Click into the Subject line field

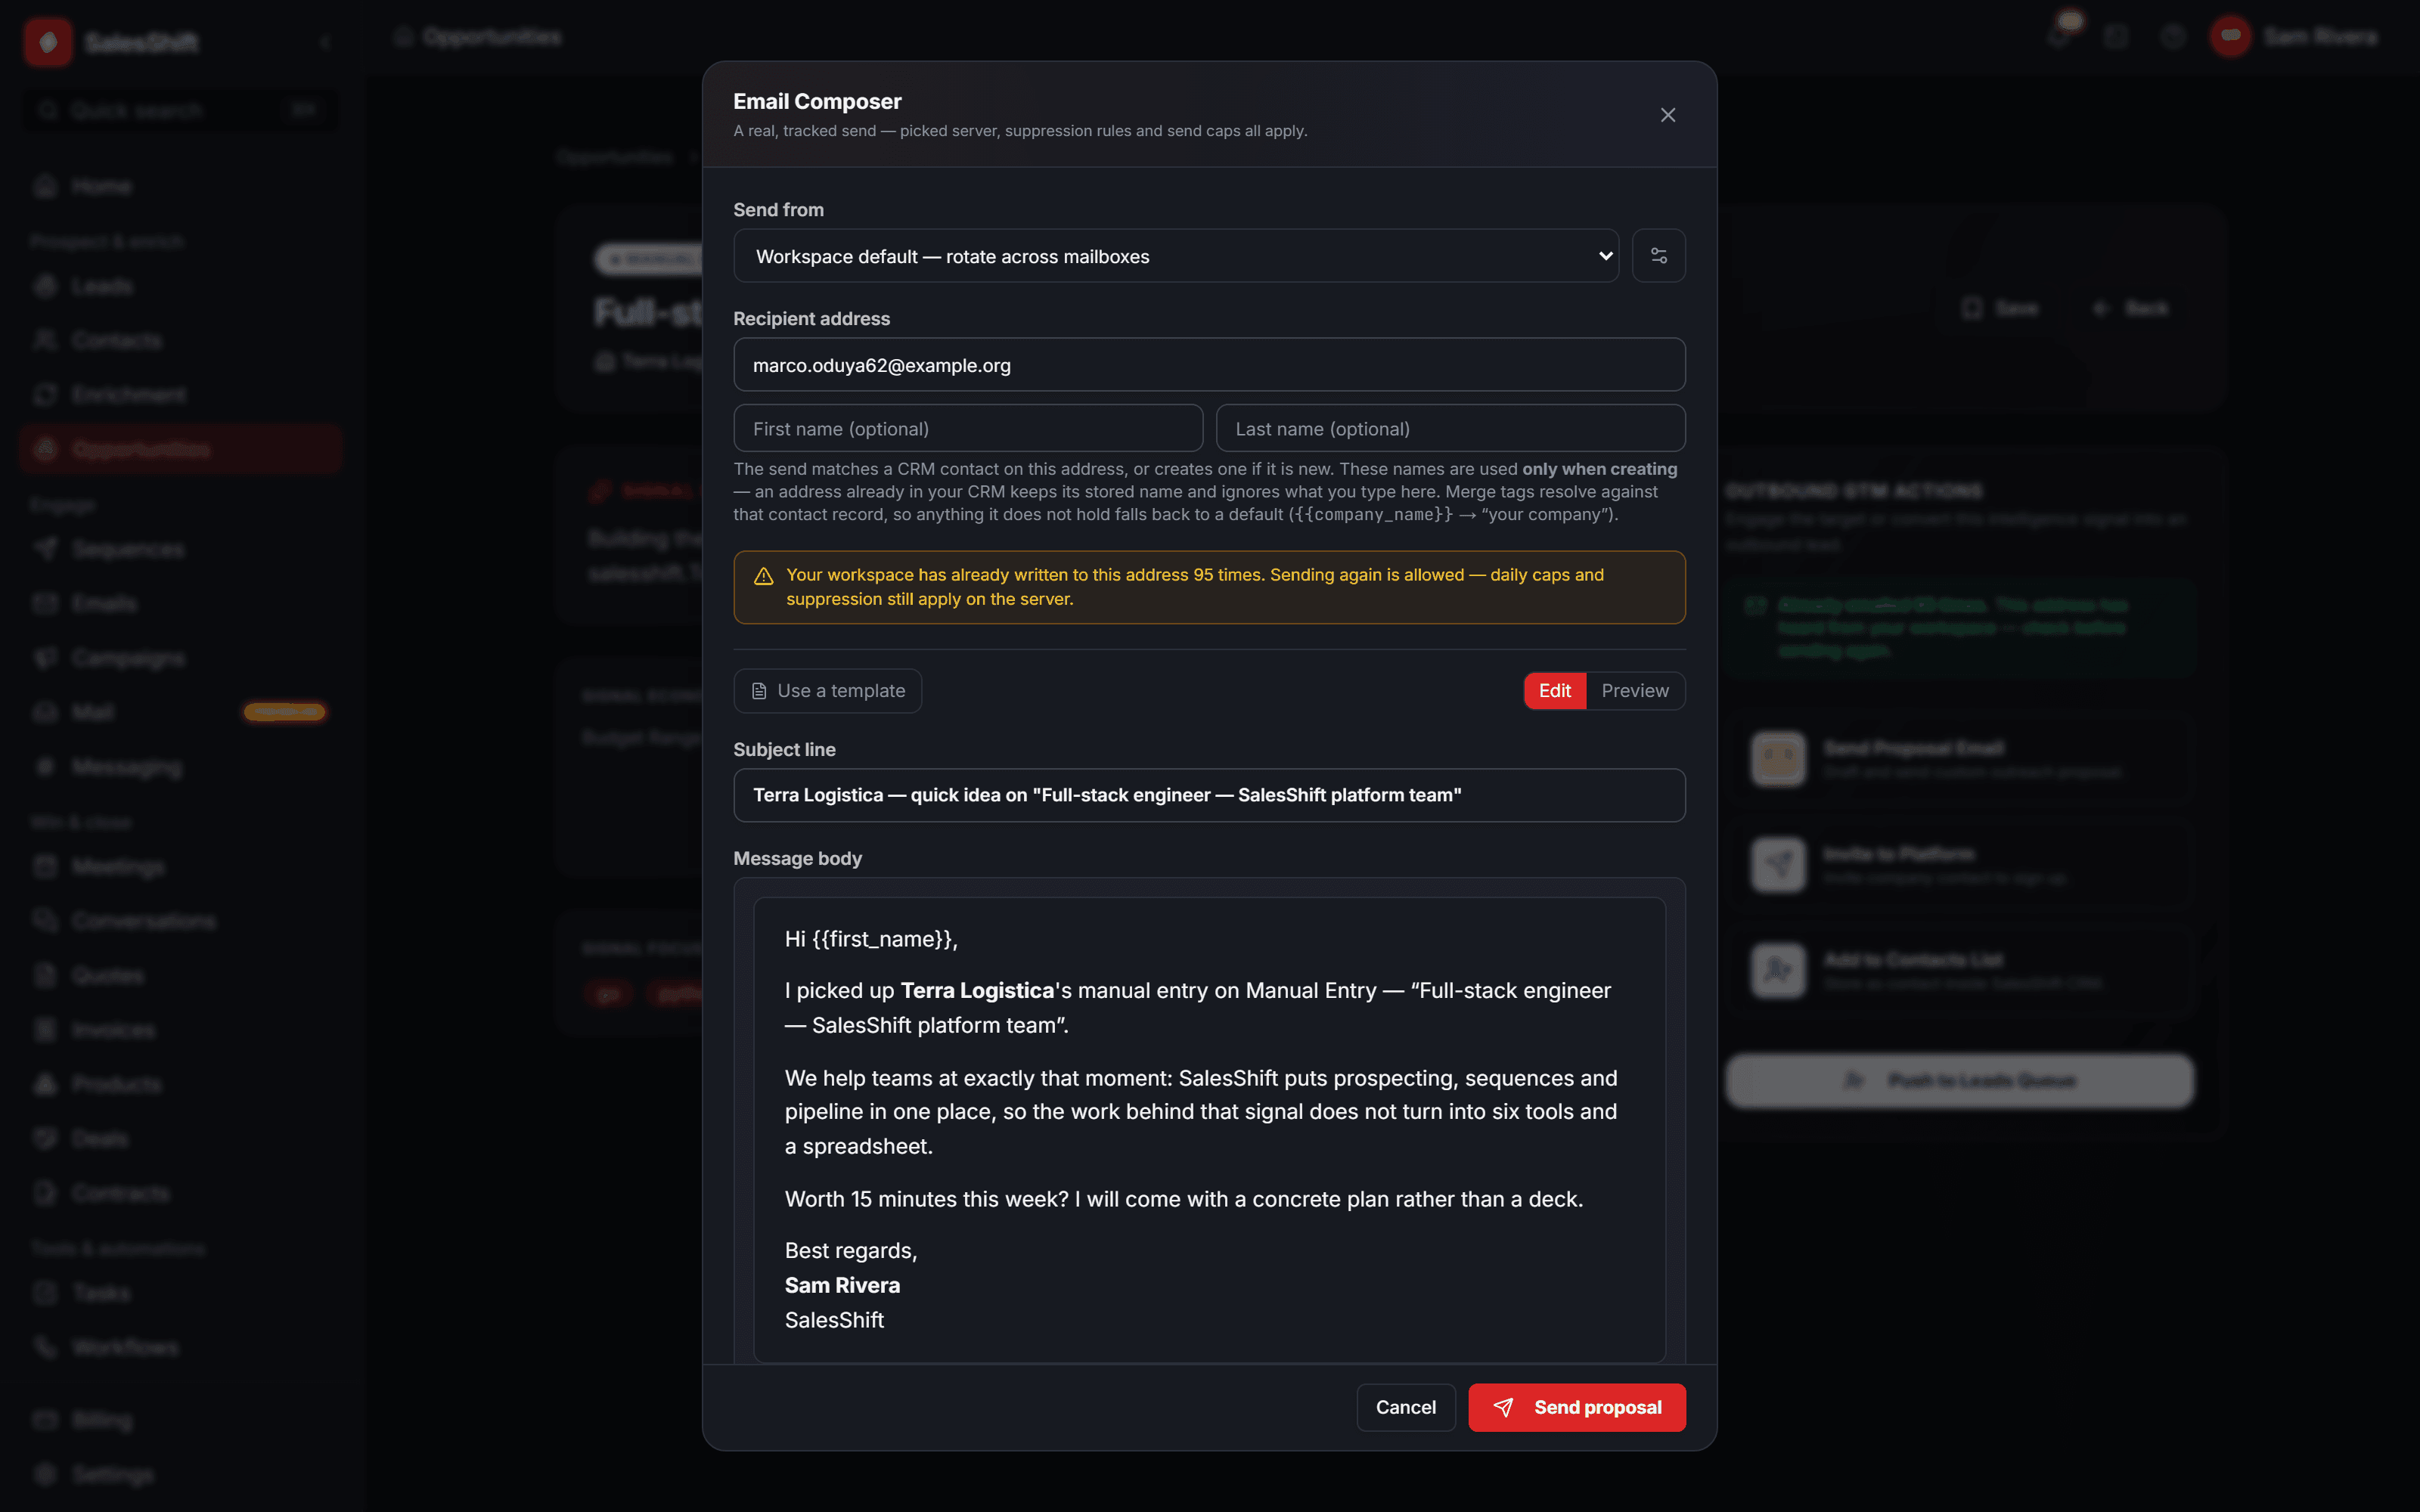click(1209, 795)
